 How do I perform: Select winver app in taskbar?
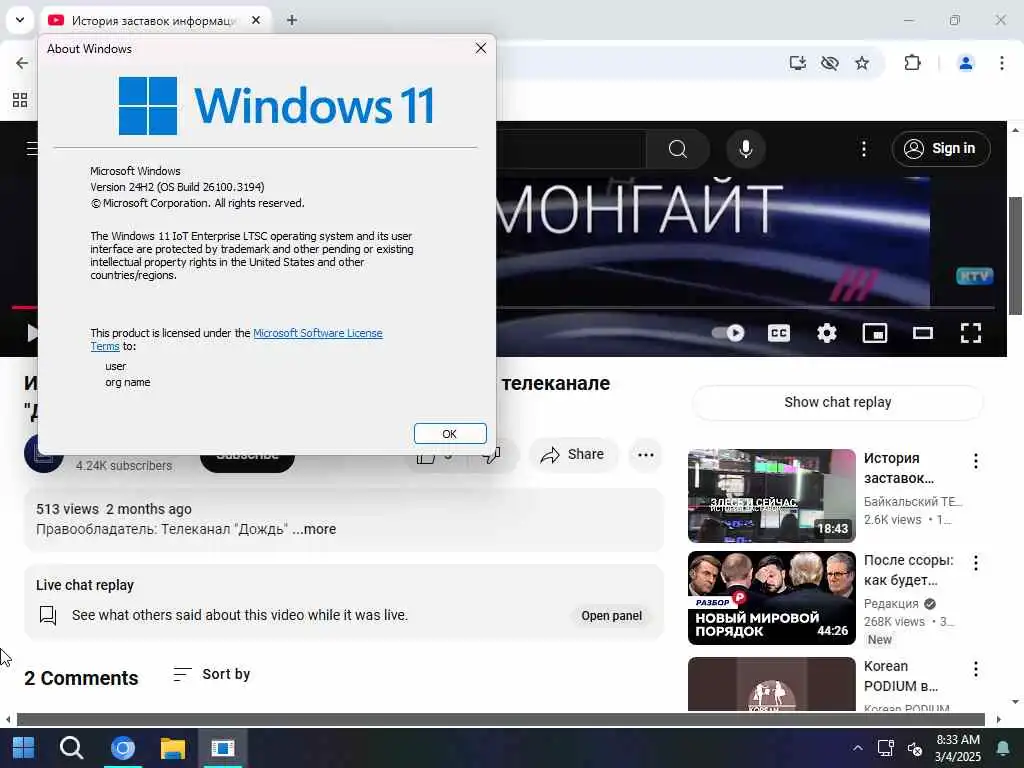[x=223, y=748]
